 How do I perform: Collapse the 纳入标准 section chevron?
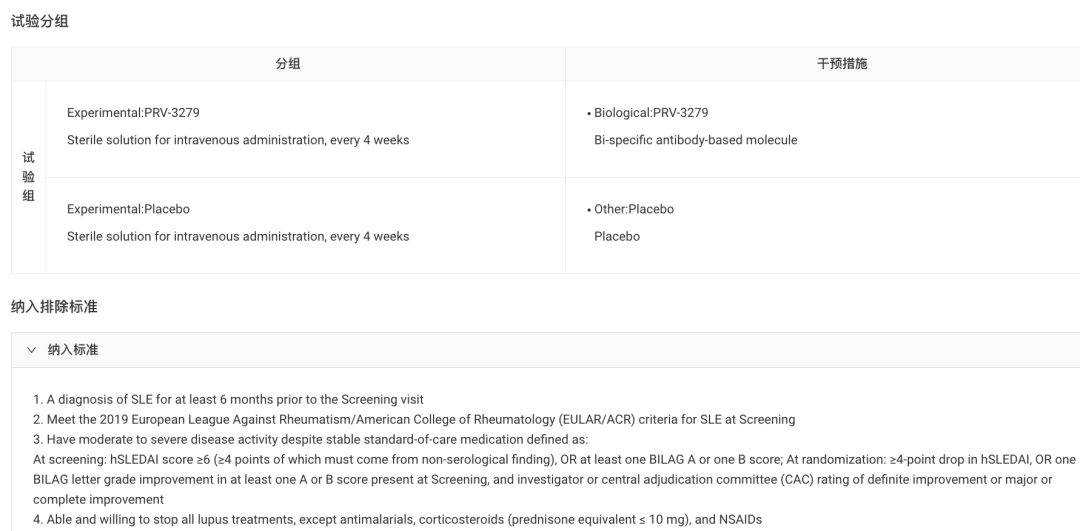coord(31,350)
